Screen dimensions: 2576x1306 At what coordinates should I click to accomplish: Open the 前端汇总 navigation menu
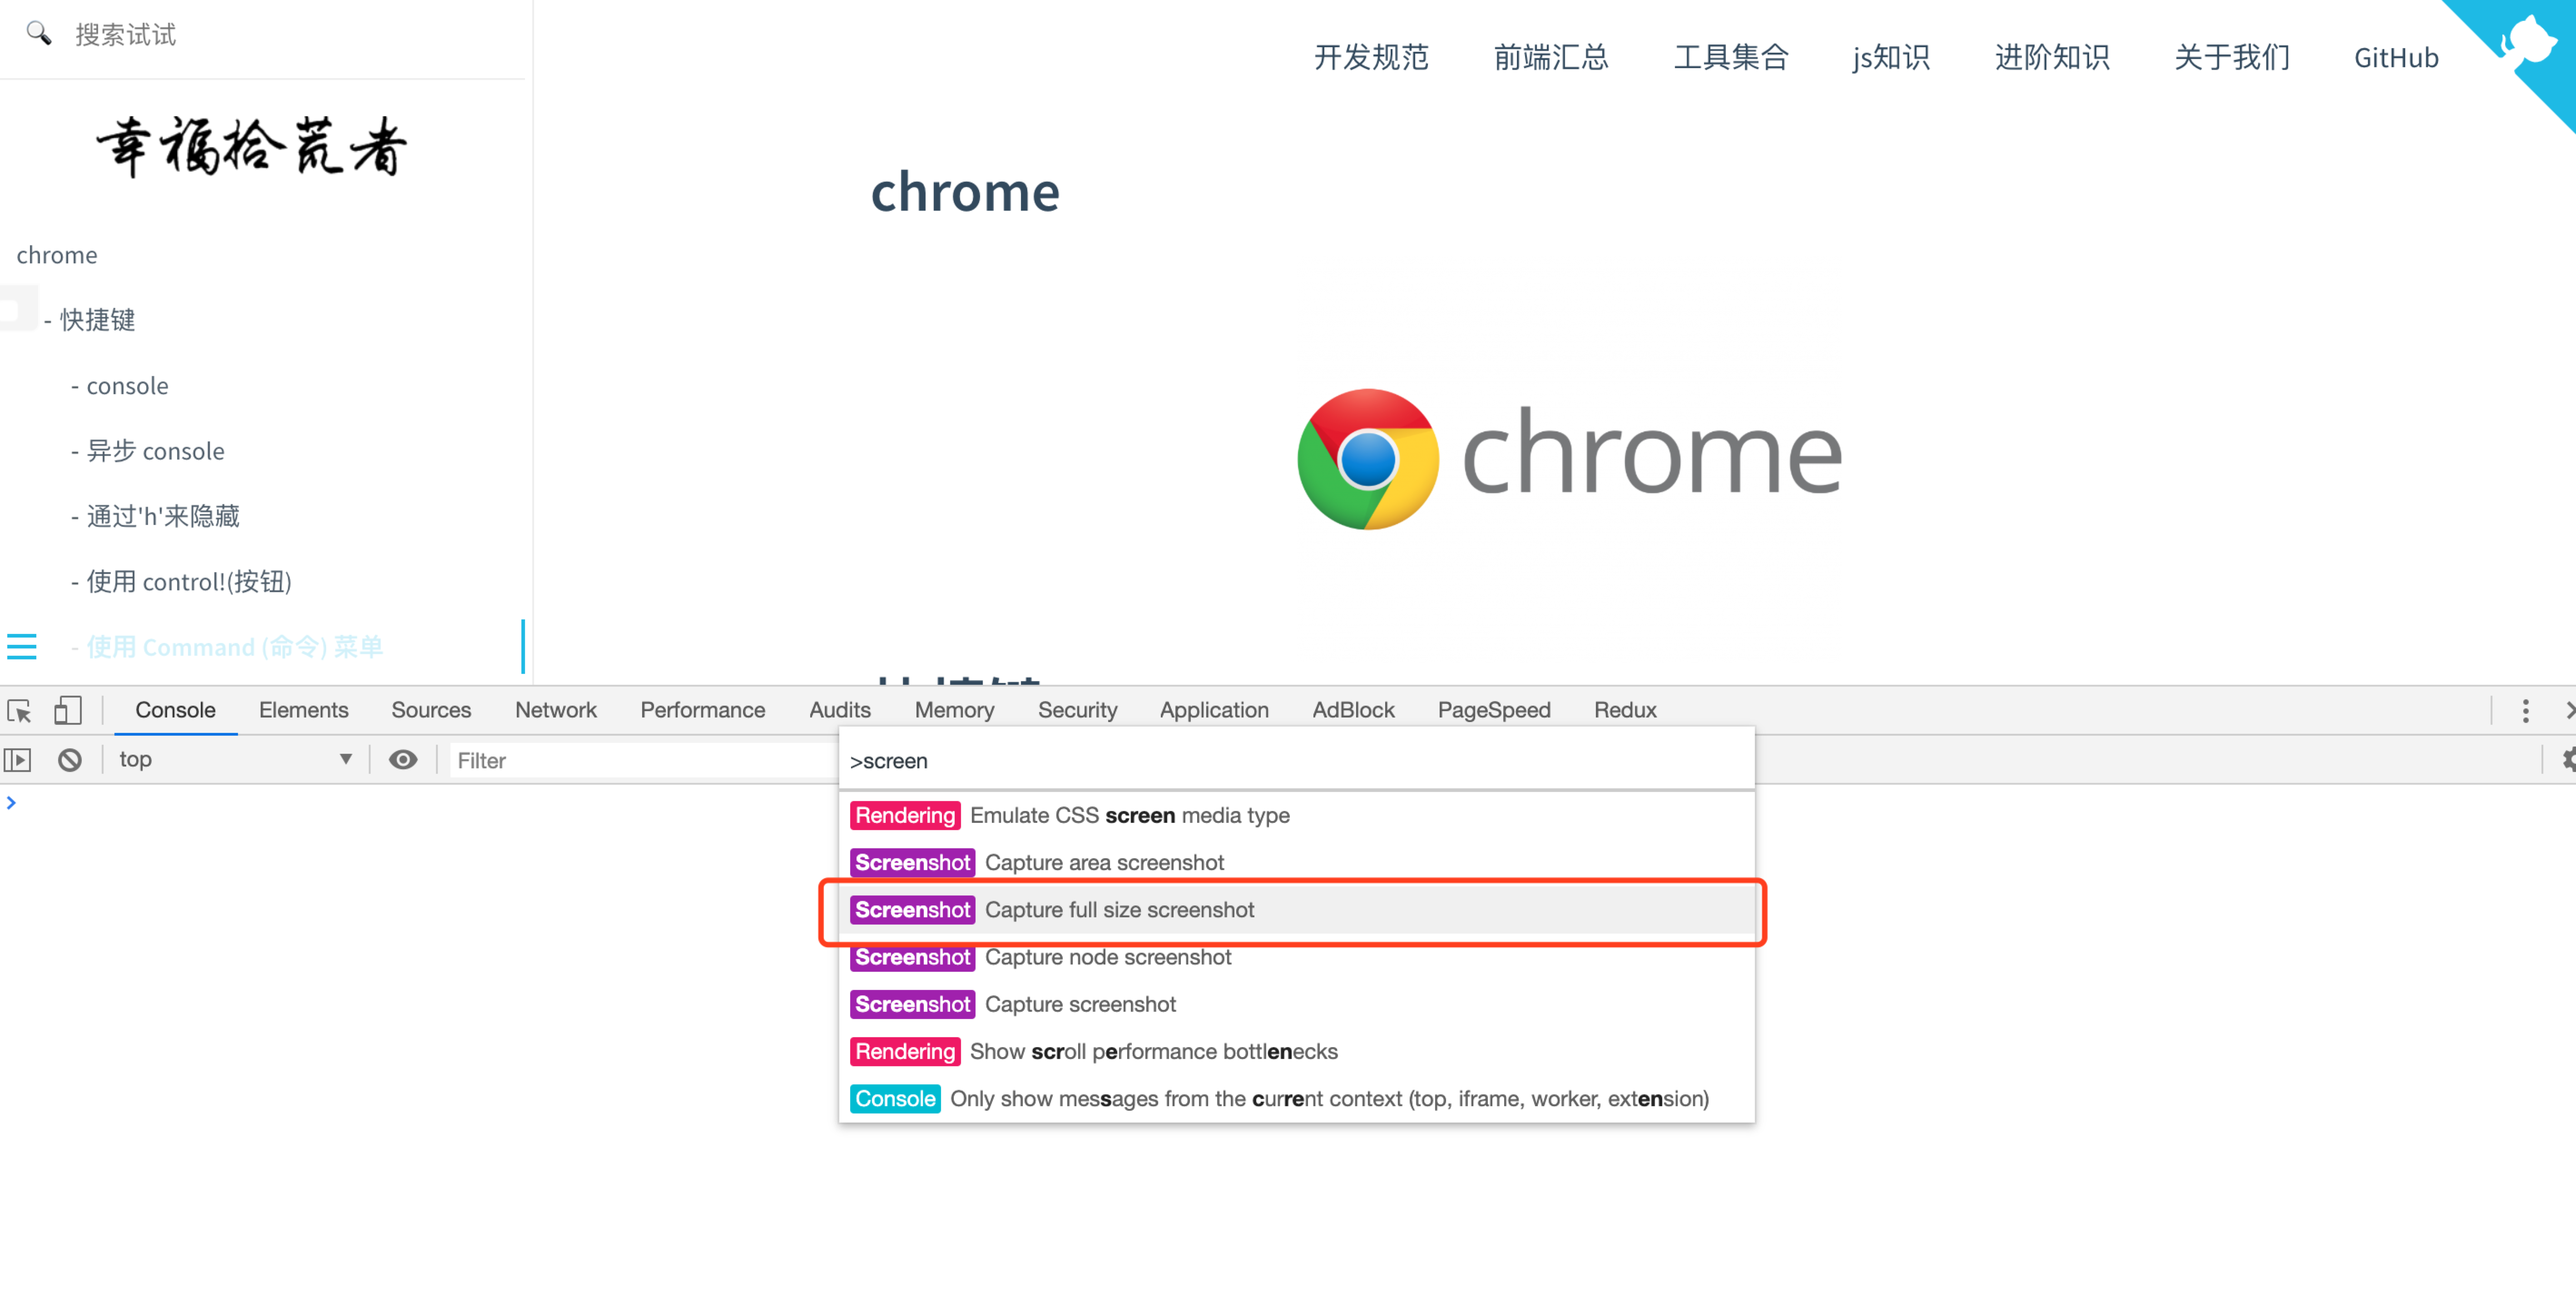point(1551,58)
